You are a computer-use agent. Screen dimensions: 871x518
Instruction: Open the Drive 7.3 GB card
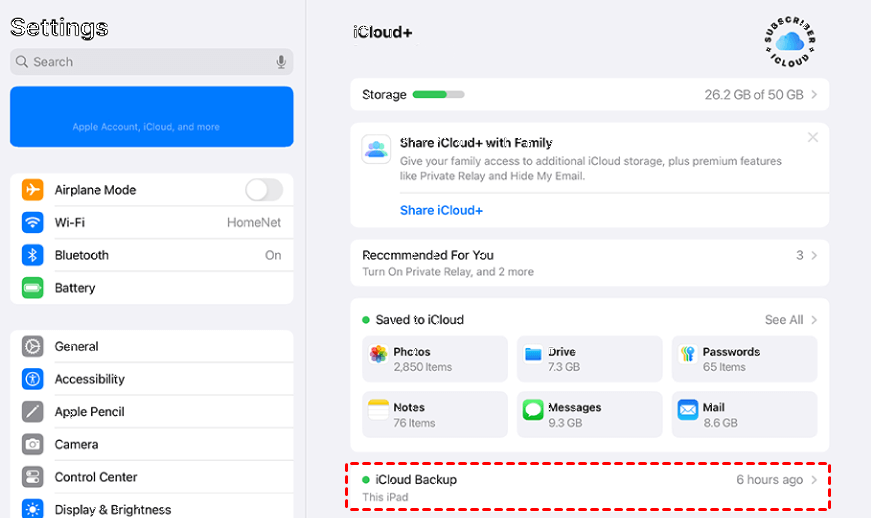pos(589,359)
